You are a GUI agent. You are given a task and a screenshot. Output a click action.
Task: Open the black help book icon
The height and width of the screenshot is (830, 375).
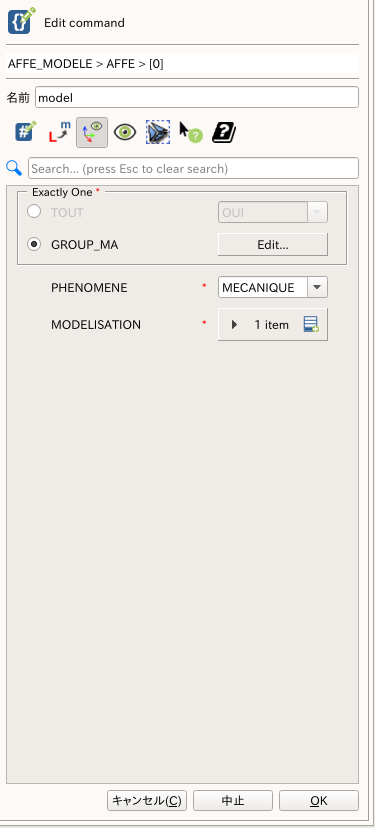224,132
